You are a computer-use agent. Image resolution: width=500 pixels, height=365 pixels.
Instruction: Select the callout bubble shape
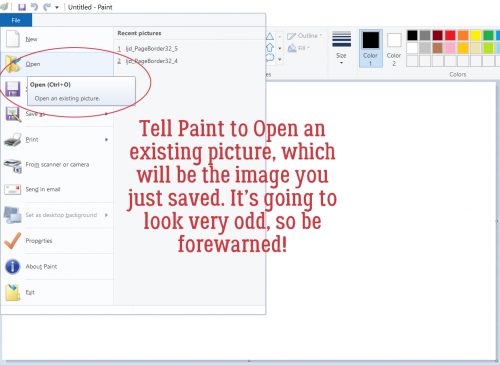270,58
